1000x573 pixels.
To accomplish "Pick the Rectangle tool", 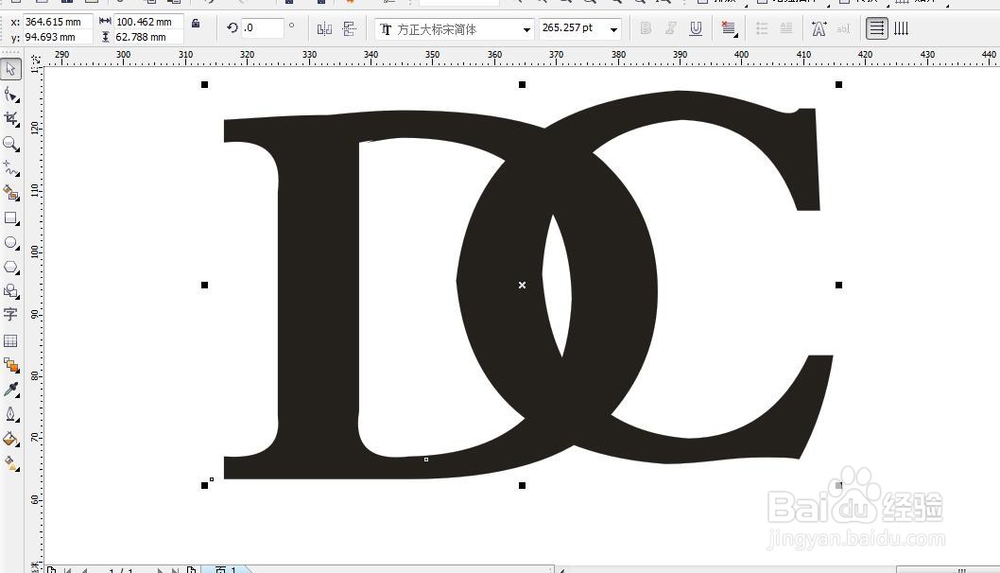I will pyautogui.click(x=11, y=218).
